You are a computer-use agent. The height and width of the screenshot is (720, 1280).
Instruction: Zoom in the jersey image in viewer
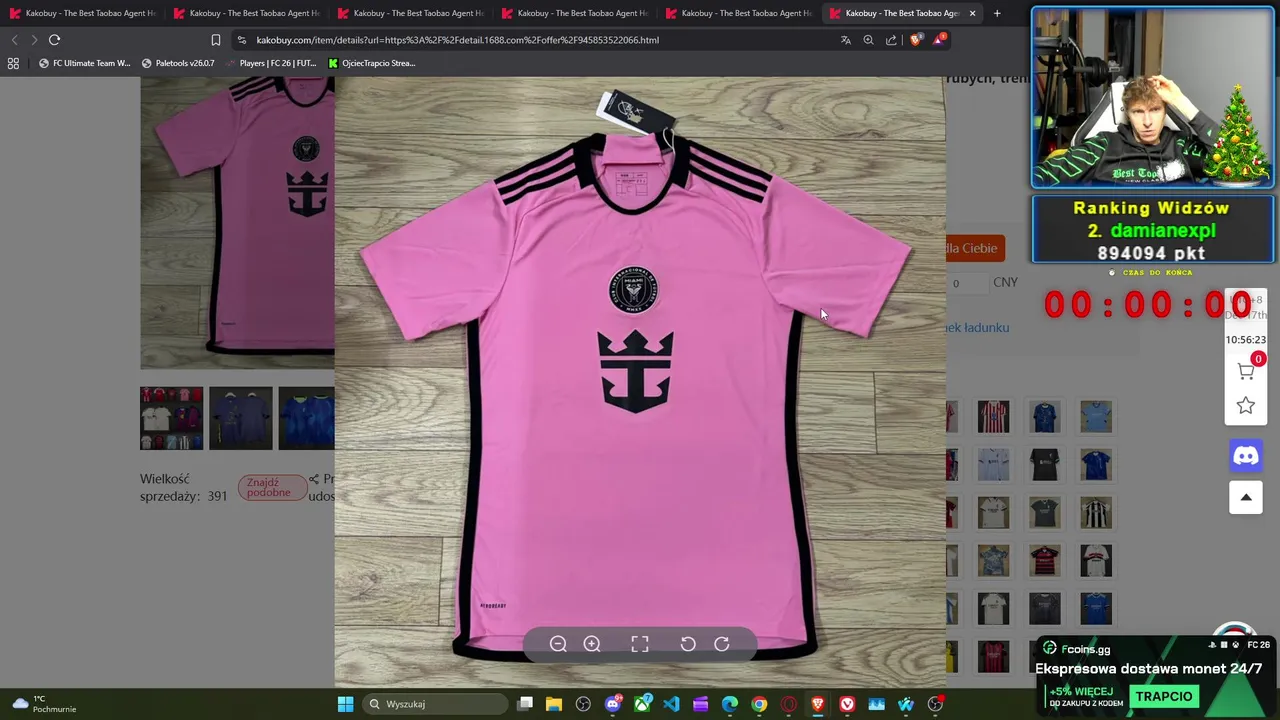[592, 644]
